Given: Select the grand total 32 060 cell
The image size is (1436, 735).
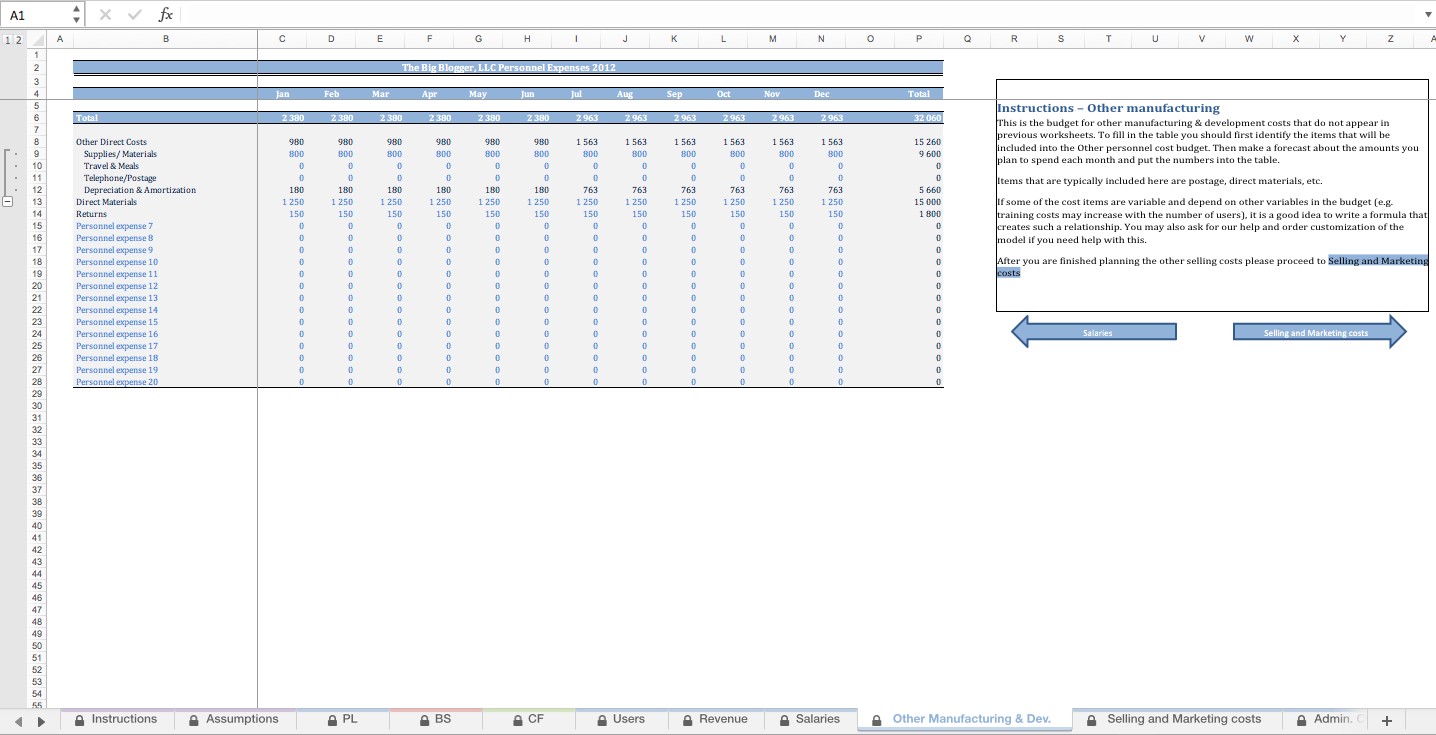Looking at the screenshot, I should pyautogui.click(x=919, y=118).
